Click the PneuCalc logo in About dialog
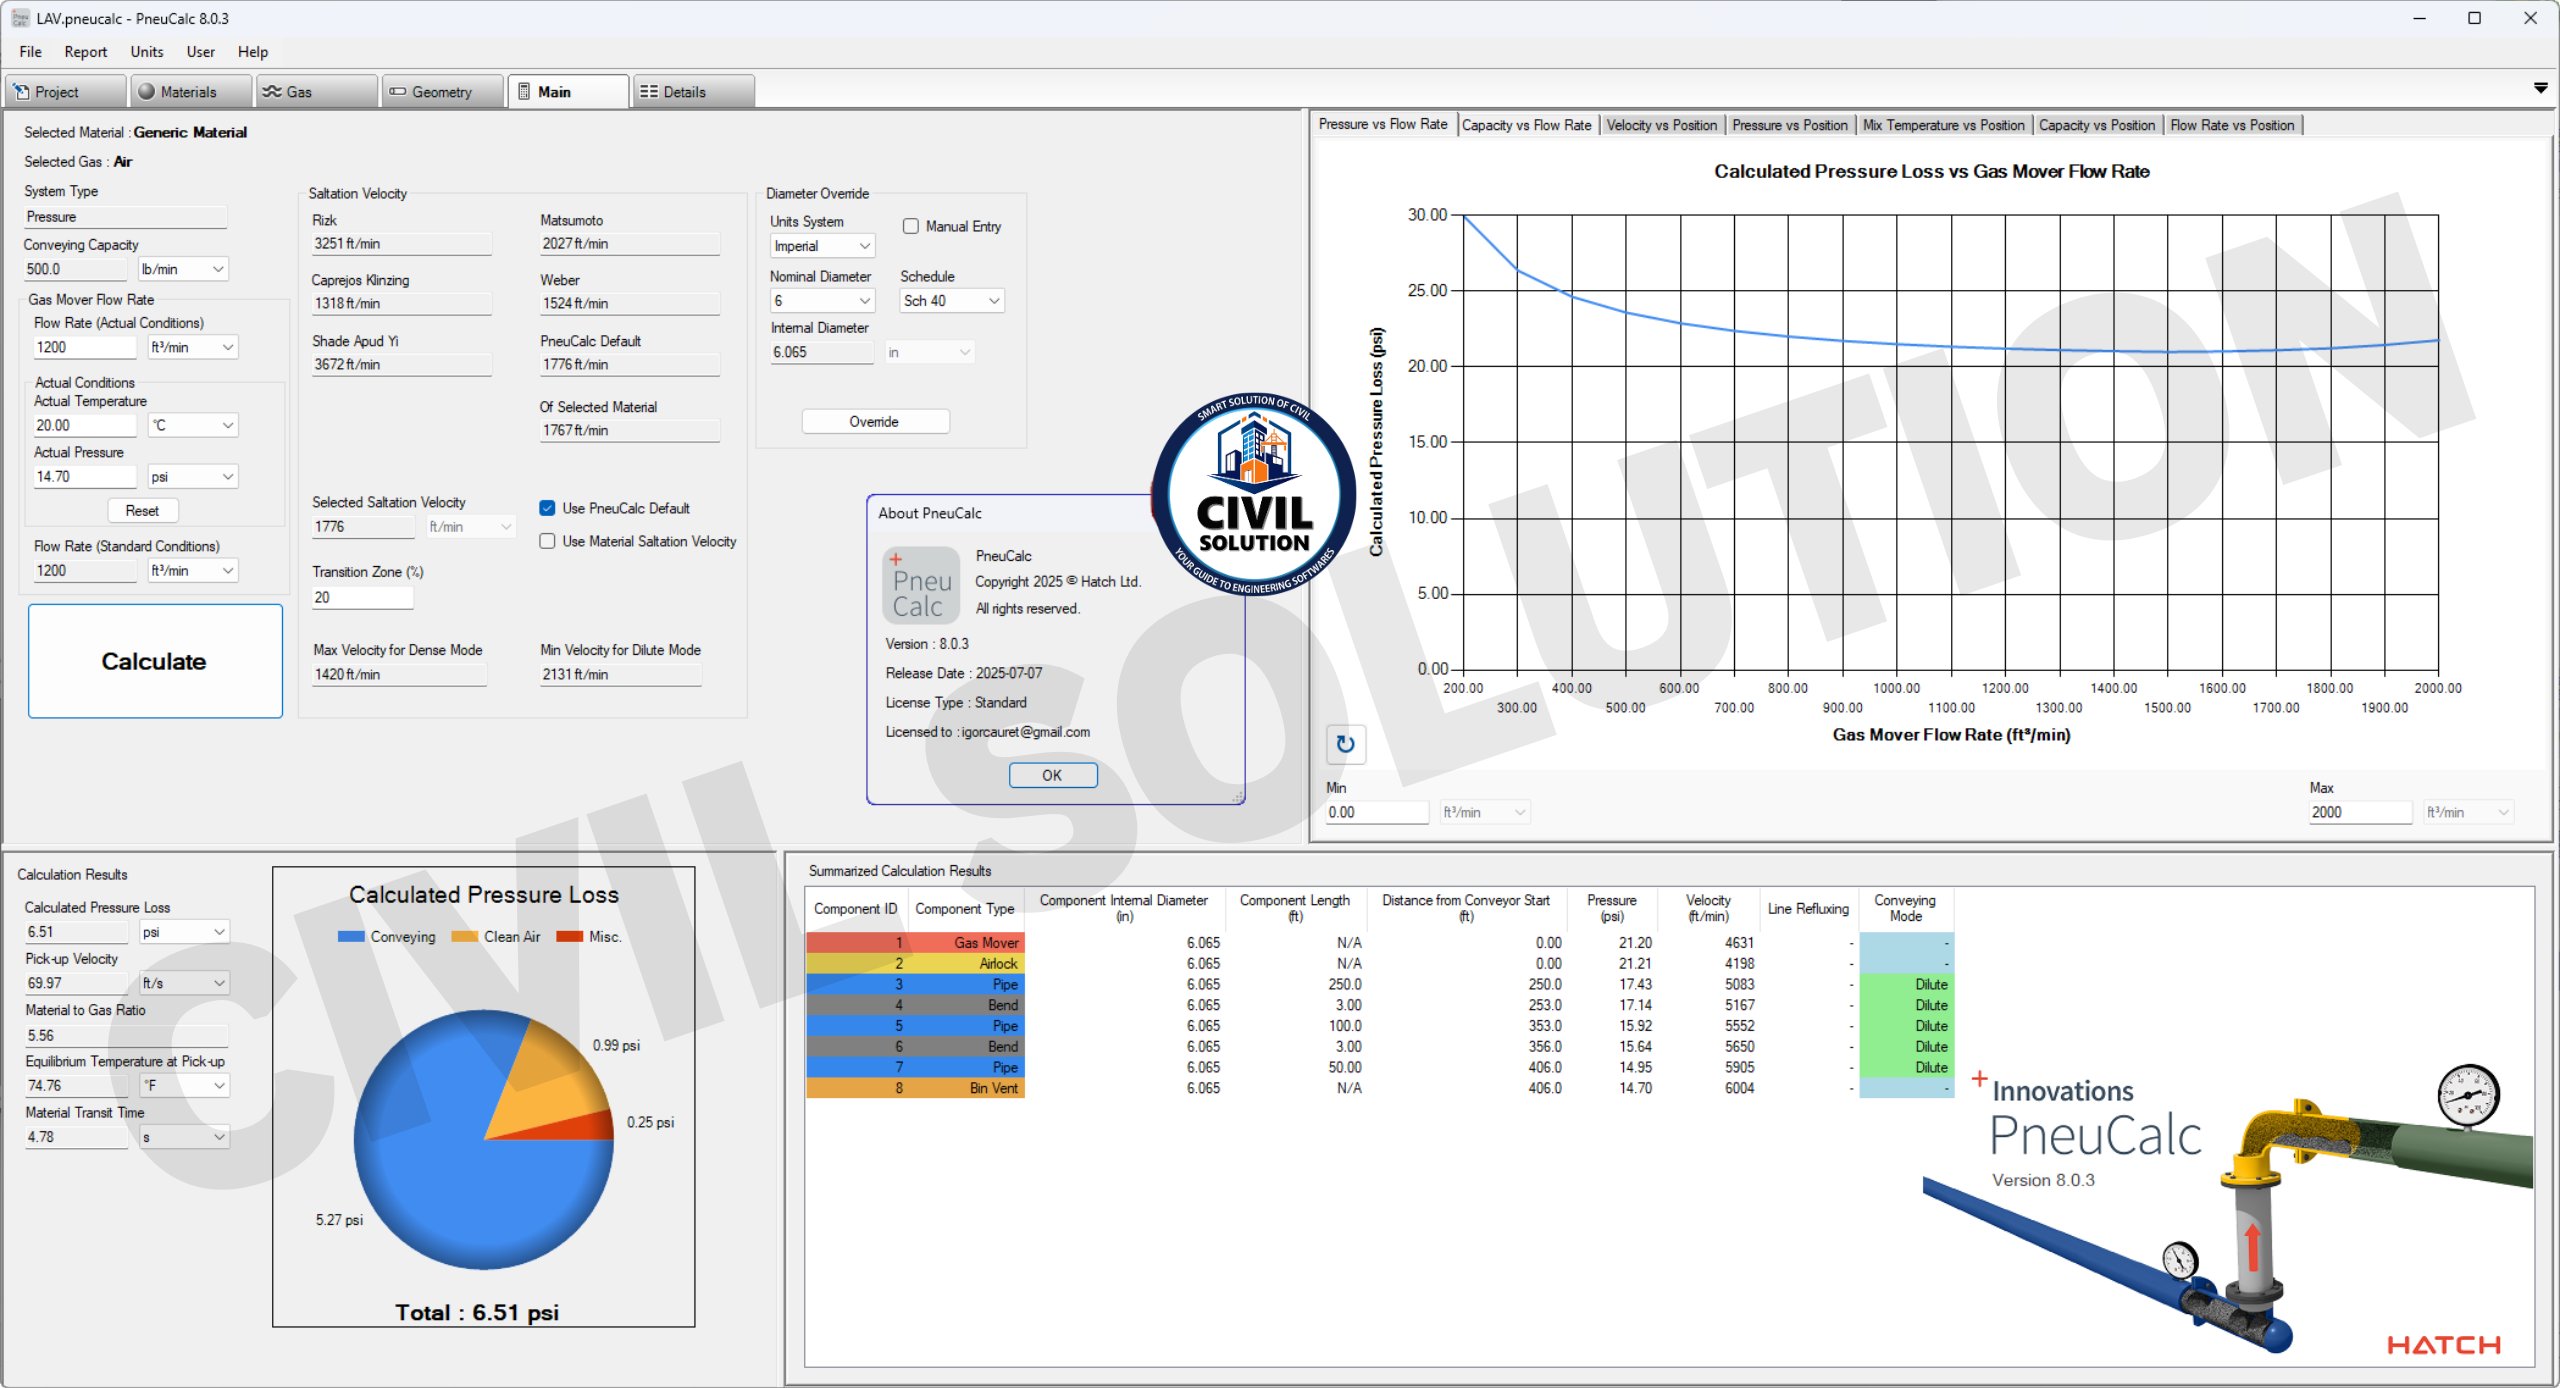 (x=921, y=586)
